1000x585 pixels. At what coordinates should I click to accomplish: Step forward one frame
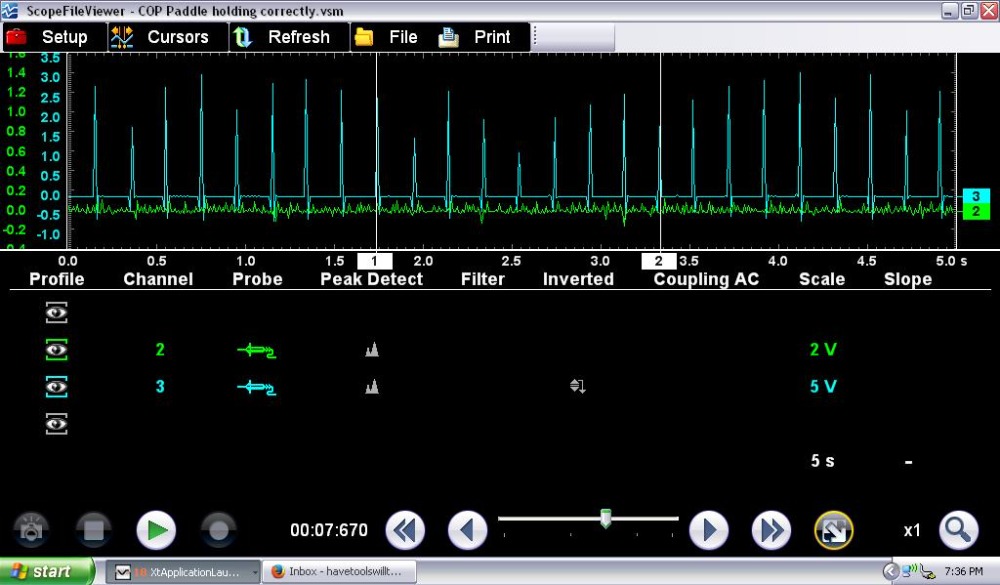pos(709,530)
